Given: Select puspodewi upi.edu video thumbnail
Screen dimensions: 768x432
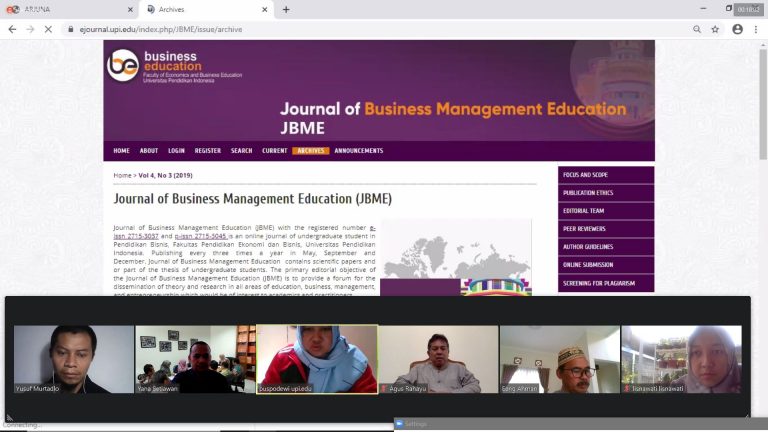Looking at the screenshot, I should [317, 359].
